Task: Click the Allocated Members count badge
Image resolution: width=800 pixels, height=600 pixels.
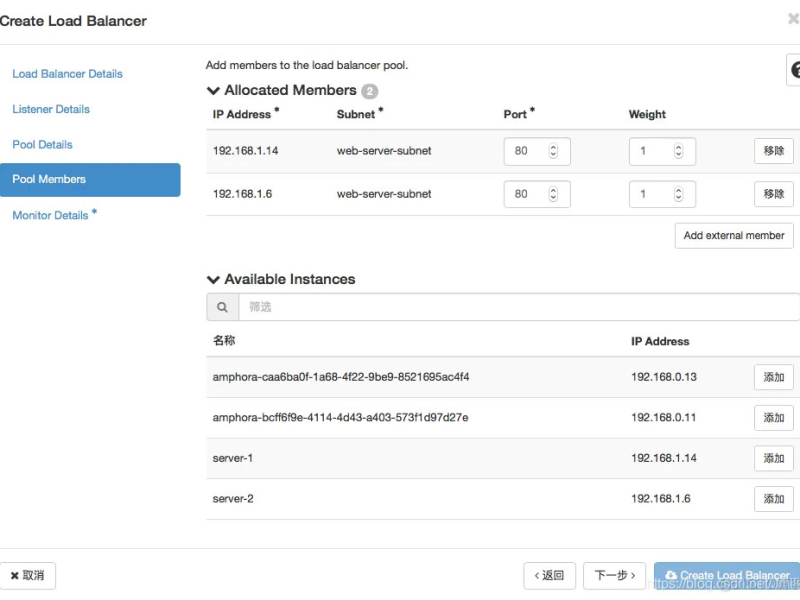Action: [x=370, y=91]
